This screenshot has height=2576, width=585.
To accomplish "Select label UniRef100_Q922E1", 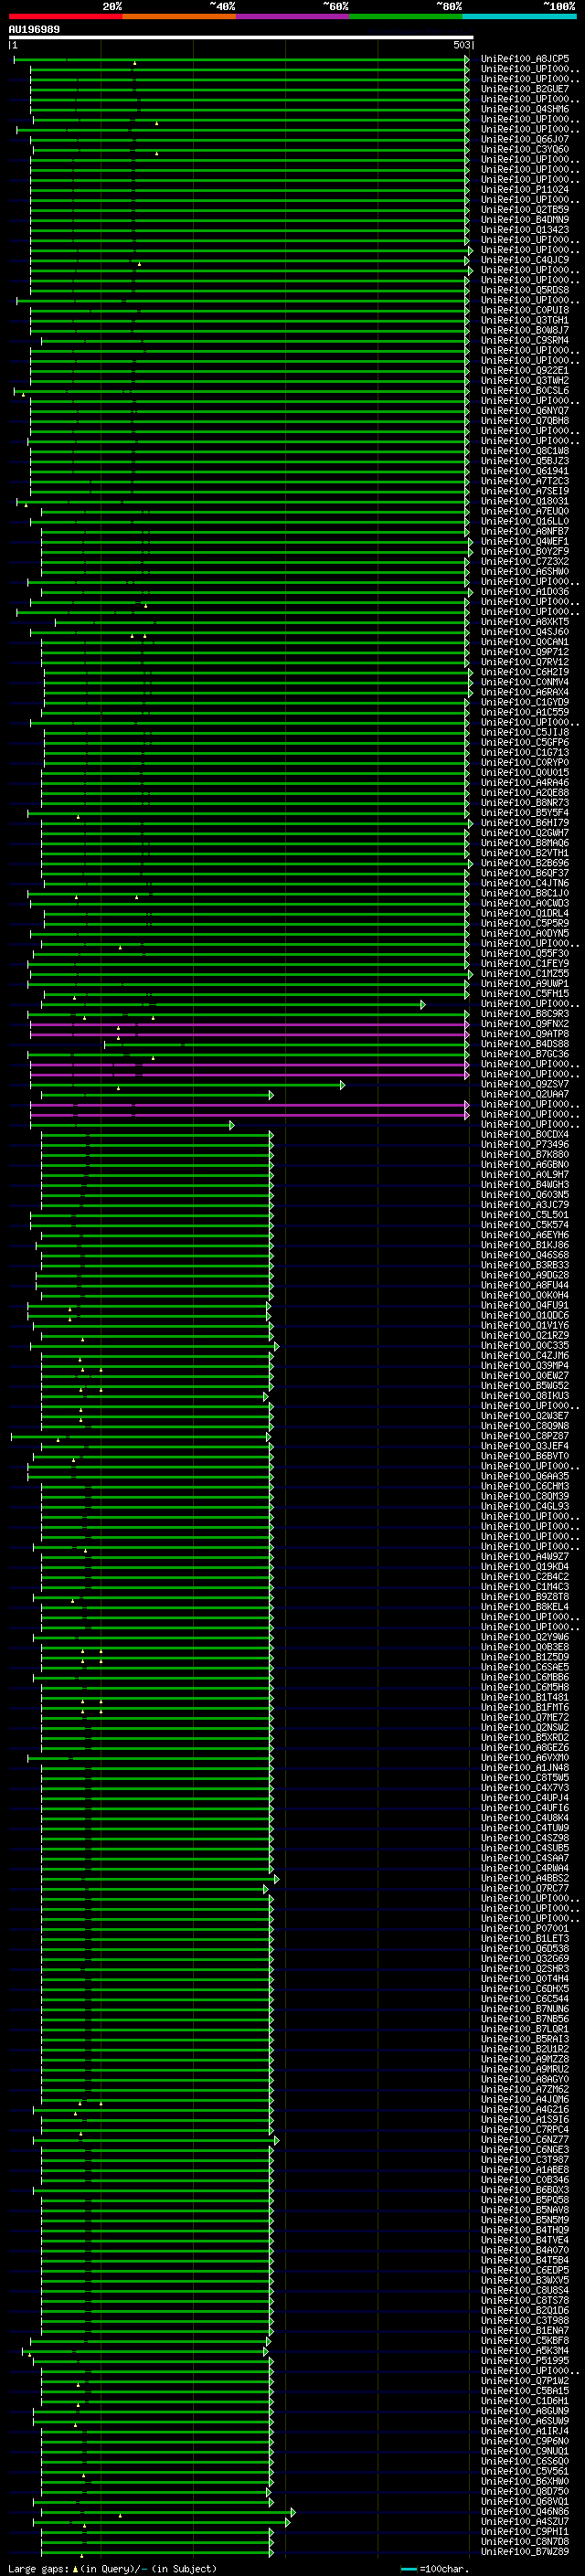I will click(x=525, y=370).
